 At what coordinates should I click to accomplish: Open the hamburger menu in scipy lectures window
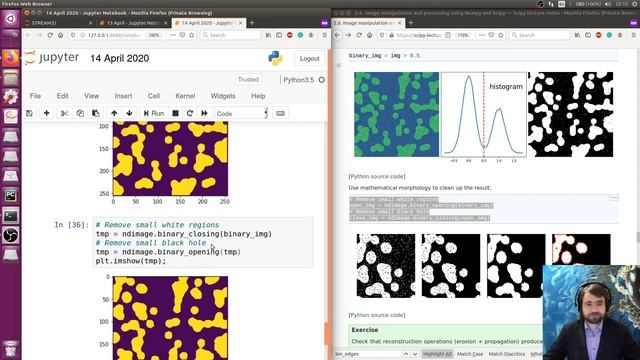point(633,35)
